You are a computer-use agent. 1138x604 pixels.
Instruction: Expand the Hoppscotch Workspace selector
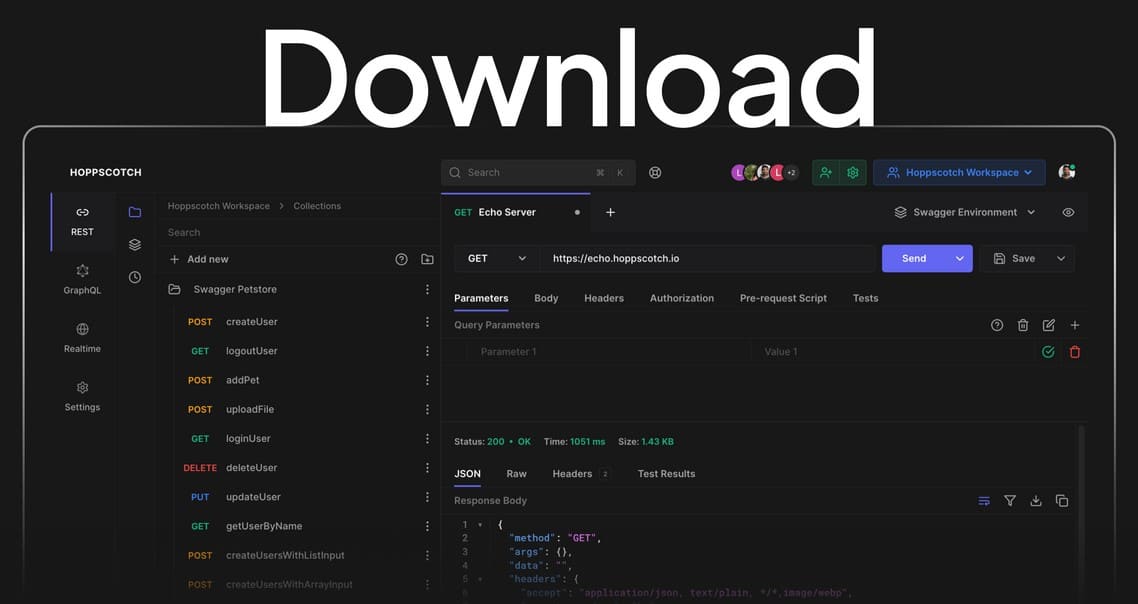click(959, 173)
